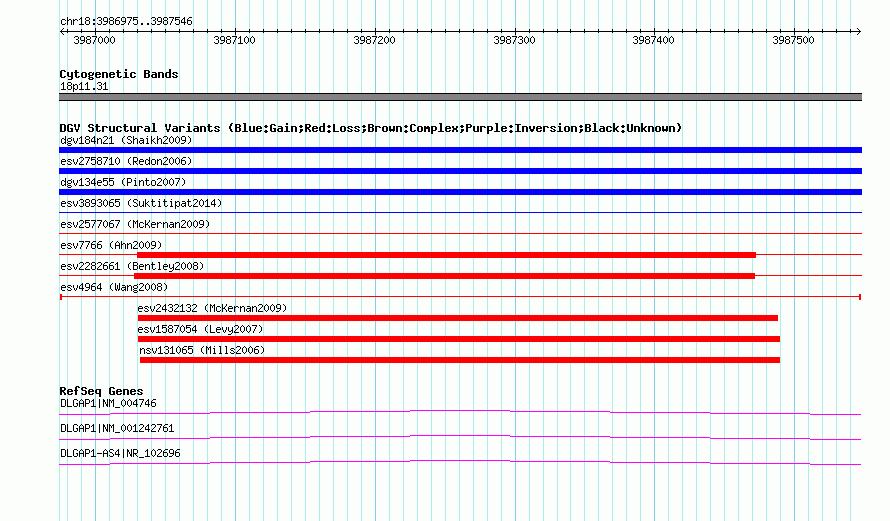
Task: Click the 3987500 ruler coordinate
Action: coord(793,40)
